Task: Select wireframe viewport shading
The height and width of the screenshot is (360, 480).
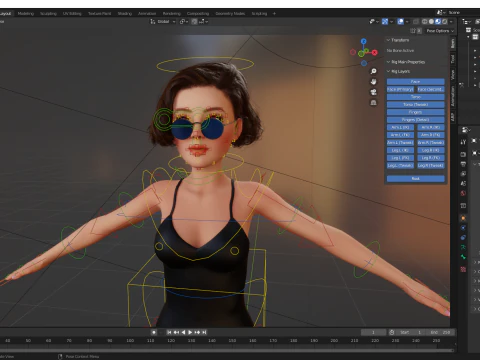Action: (x=424, y=22)
